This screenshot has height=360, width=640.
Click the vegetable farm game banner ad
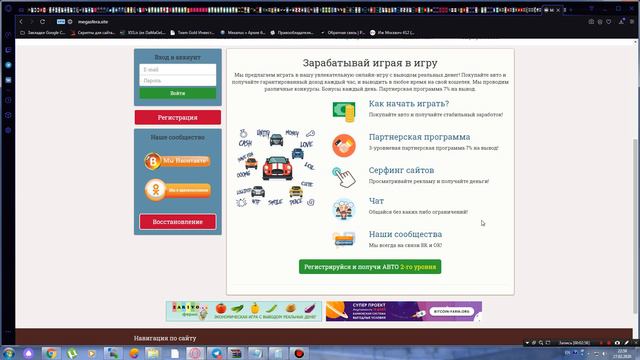244,311
